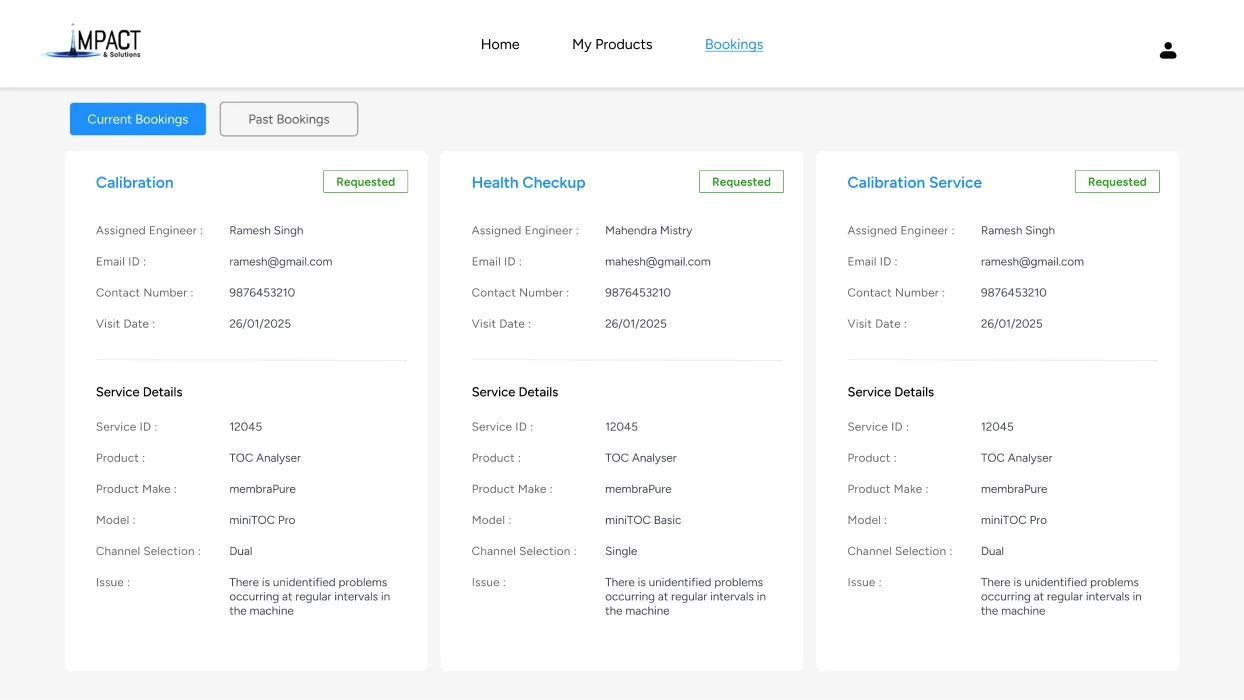Open the Health Checkup booking title
The image size is (1244, 700).
tap(528, 182)
